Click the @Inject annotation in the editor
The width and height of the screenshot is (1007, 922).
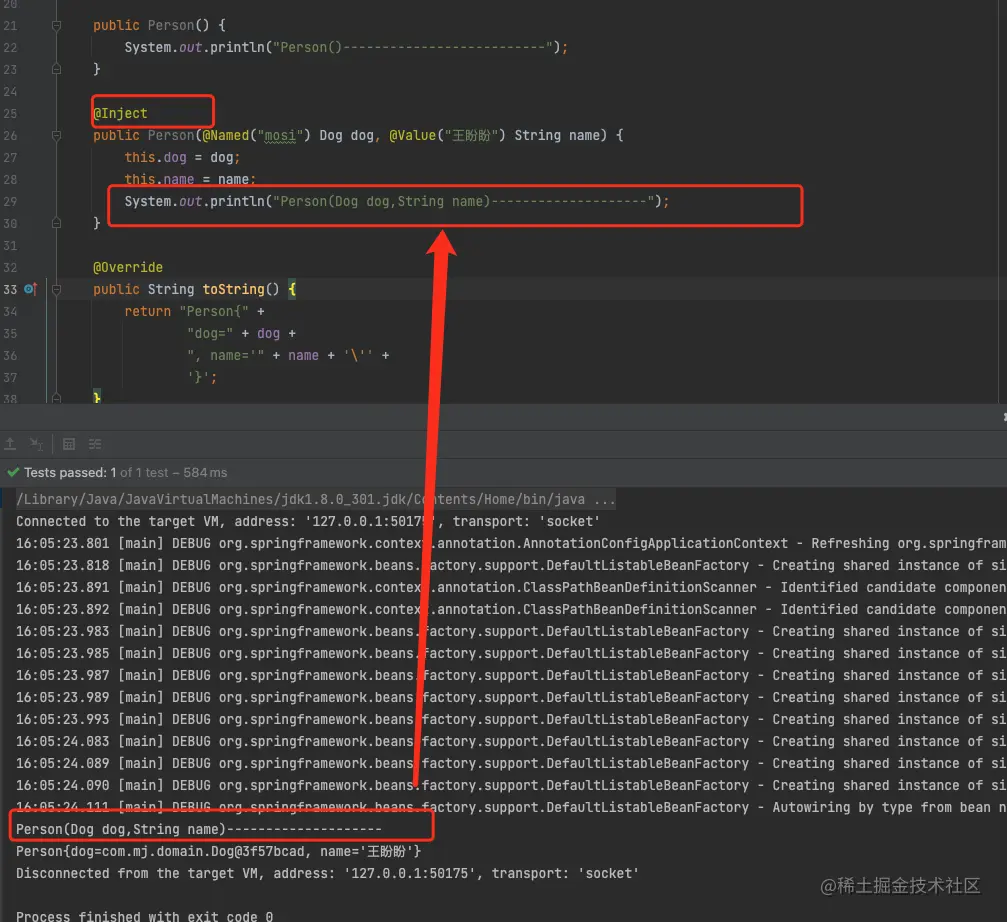[120, 114]
